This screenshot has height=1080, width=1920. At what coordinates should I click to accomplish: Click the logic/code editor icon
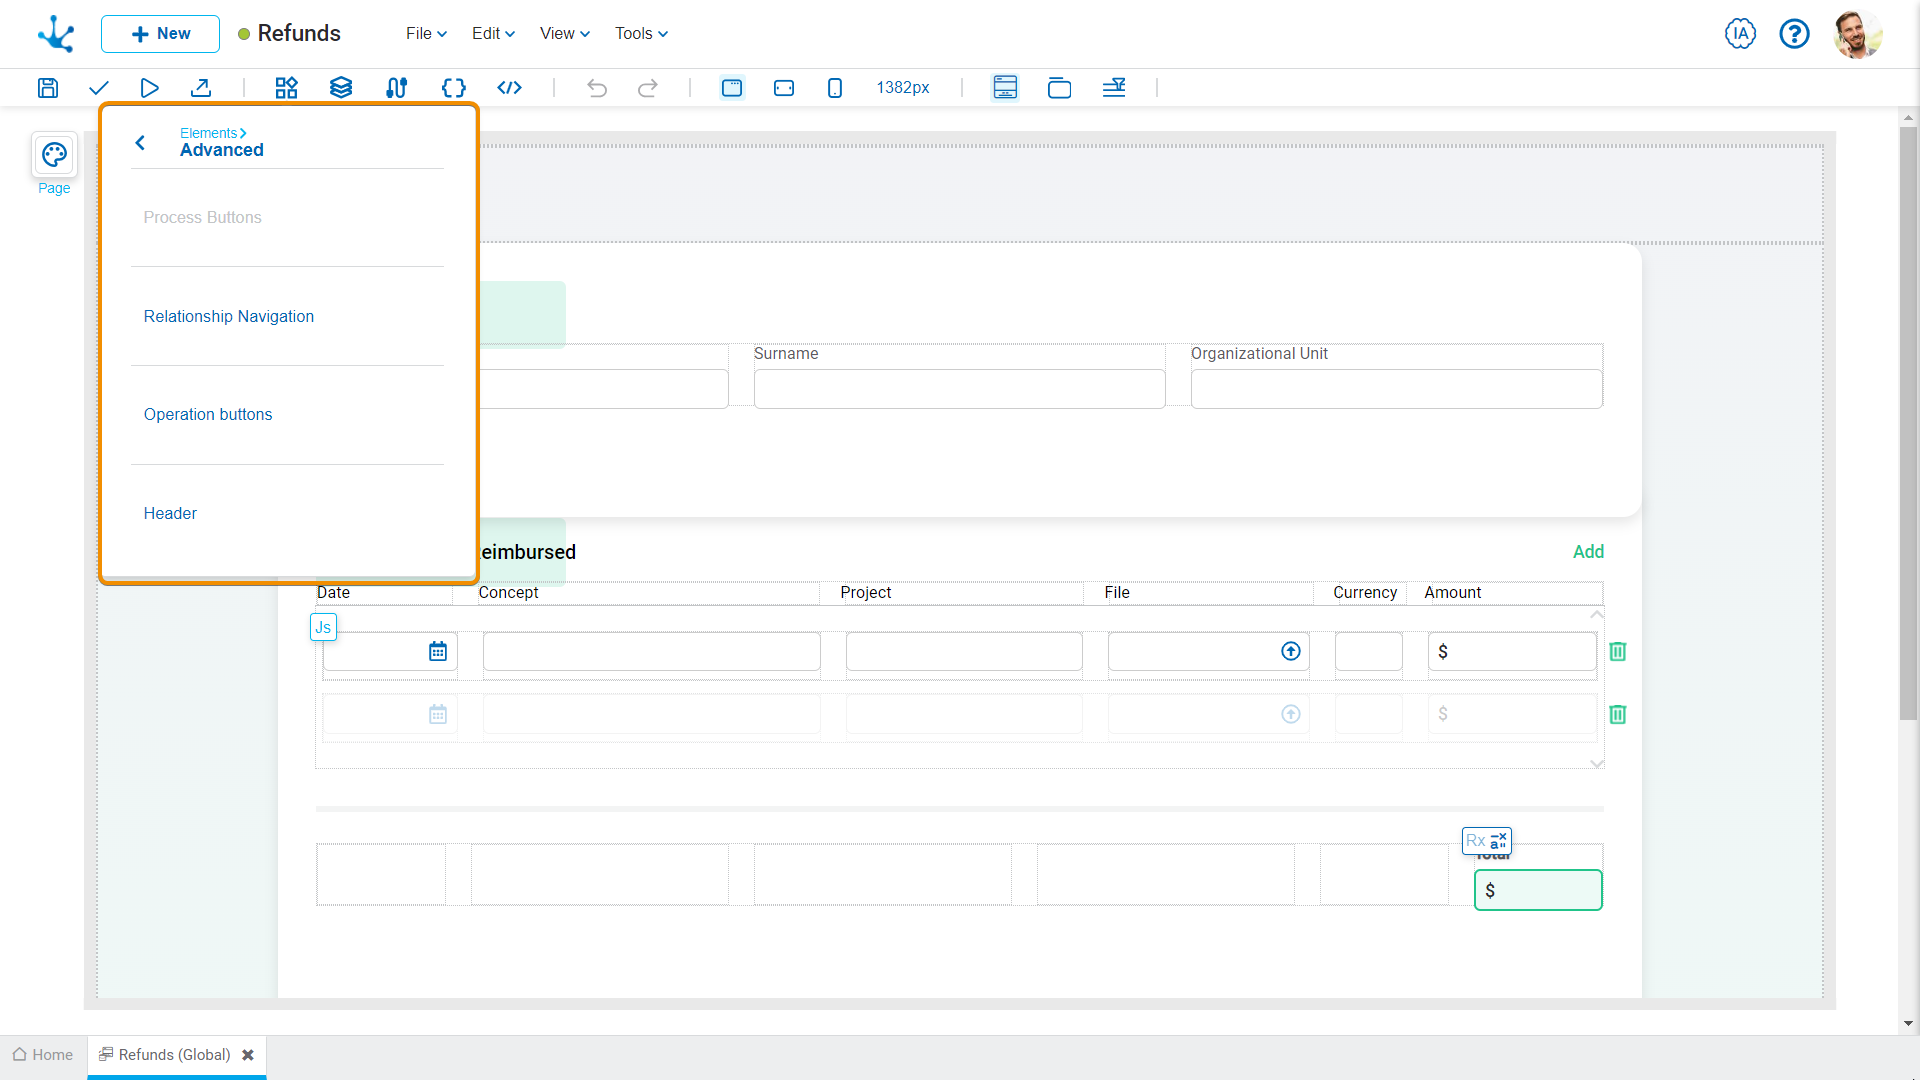pos(508,88)
